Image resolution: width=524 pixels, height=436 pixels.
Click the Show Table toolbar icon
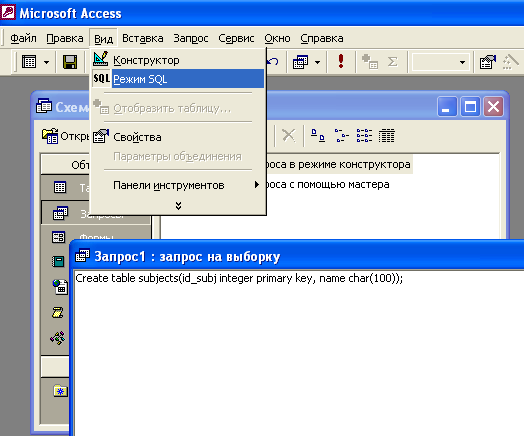click(x=370, y=62)
